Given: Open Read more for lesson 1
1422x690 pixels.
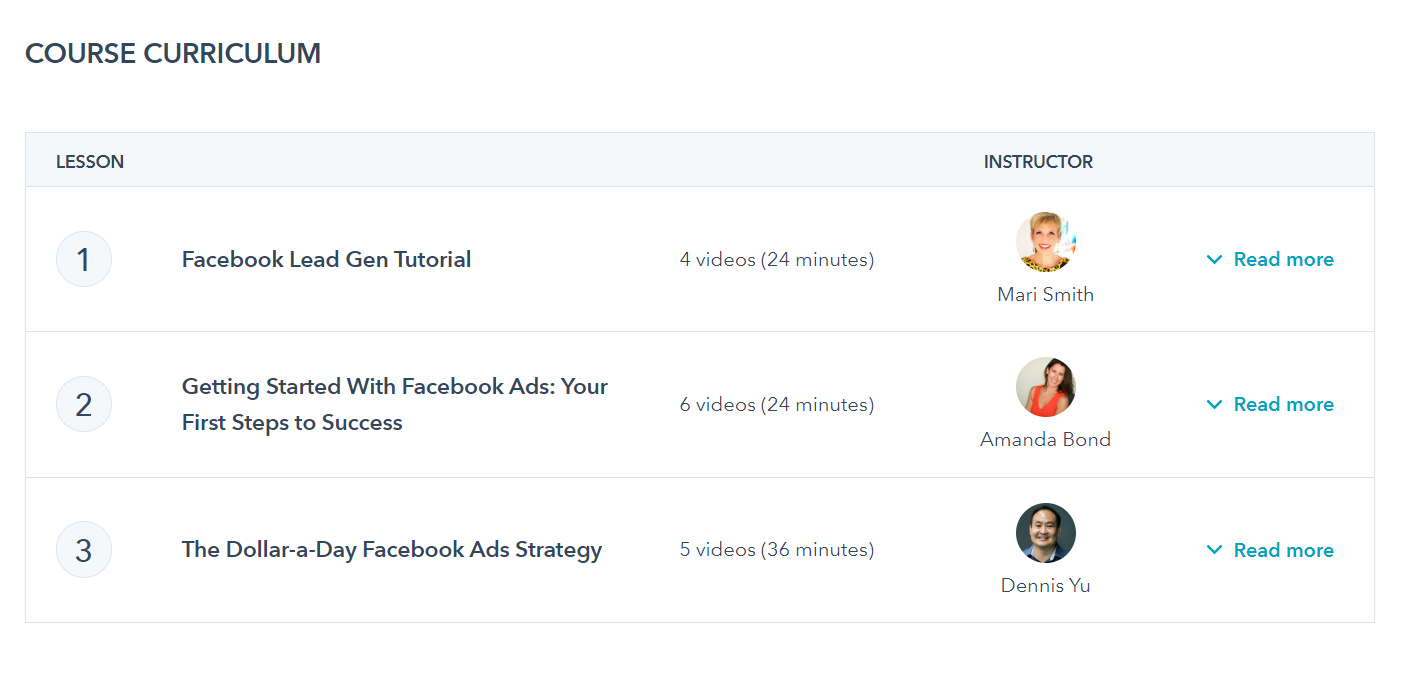Looking at the screenshot, I should coord(1283,260).
